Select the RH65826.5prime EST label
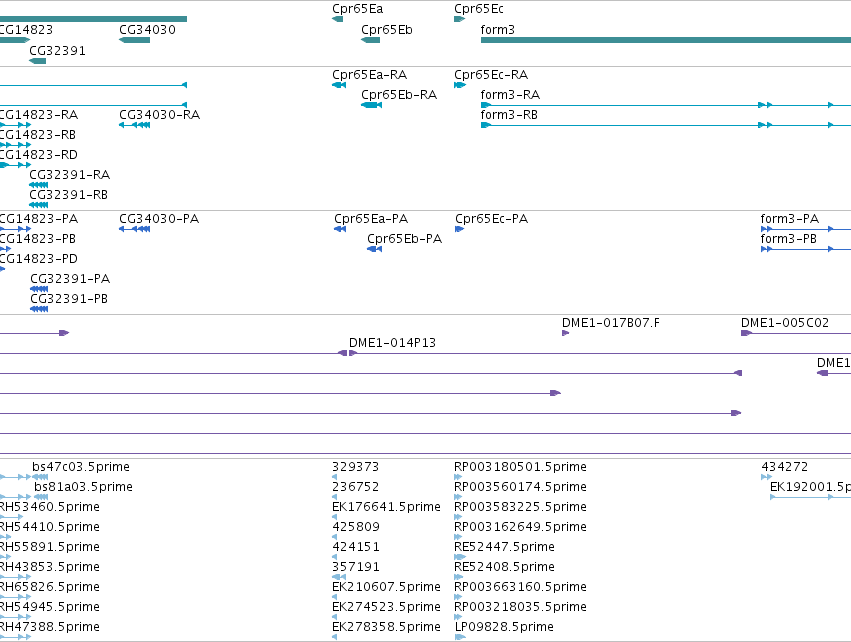This screenshot has height=642, width=851. tap(50, 587)
